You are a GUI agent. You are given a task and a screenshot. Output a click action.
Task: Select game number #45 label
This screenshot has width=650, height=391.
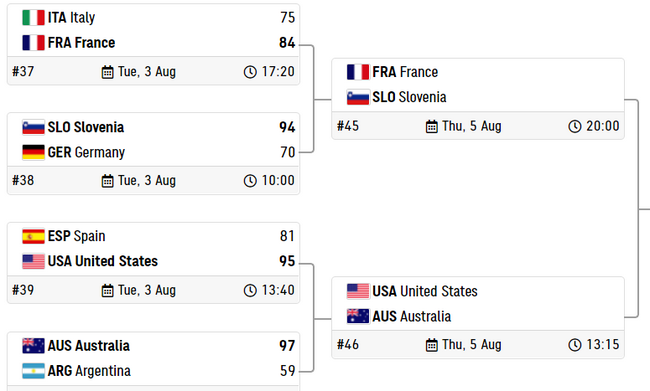click(348, 126)
